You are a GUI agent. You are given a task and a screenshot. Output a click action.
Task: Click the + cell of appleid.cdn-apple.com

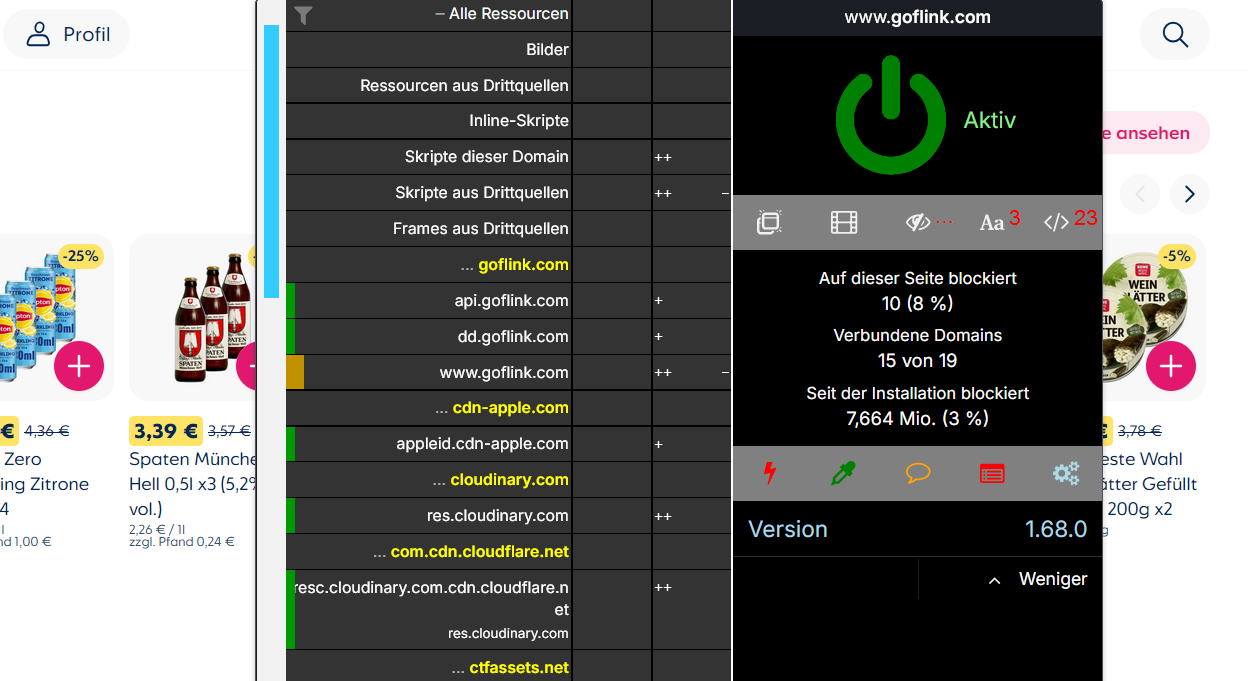tap(691, 444)
